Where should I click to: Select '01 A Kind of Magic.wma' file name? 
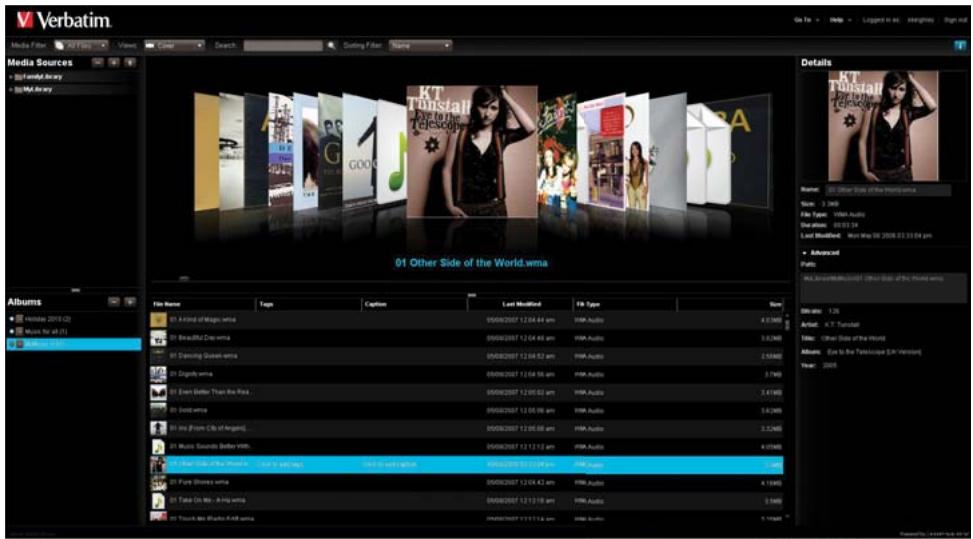[x=202, y=319]
